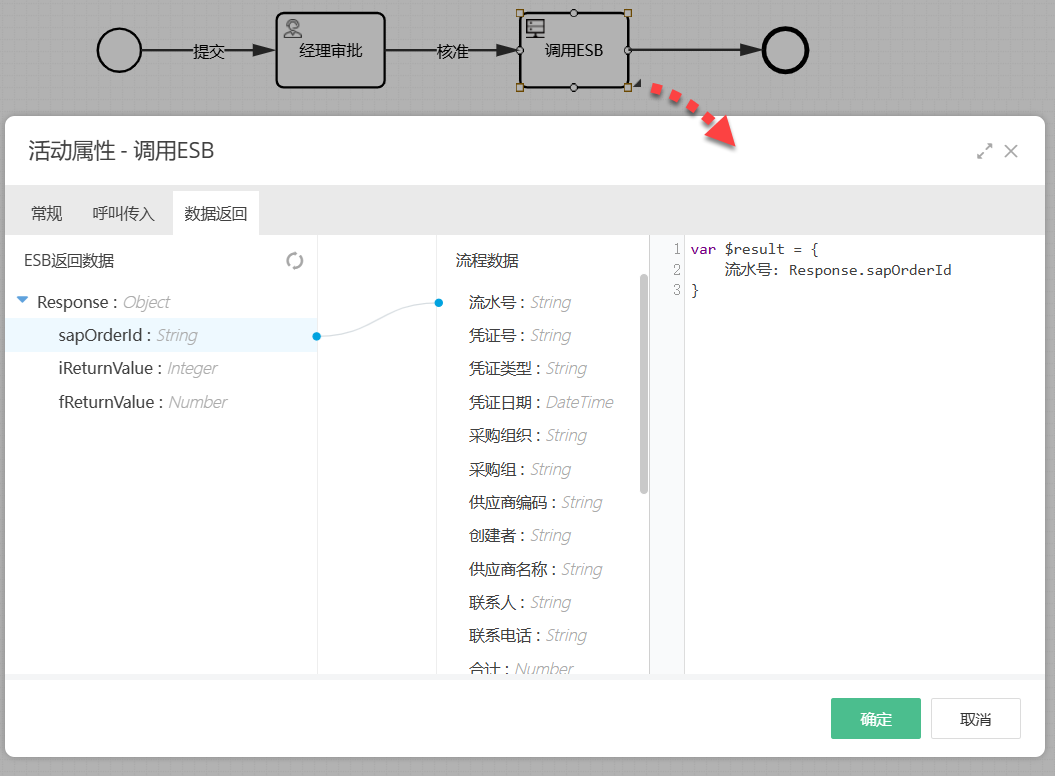The height and width of the screenshot is (776, 1055).
Task: Select the 调用ESB service node
Action: click(573, 50)
